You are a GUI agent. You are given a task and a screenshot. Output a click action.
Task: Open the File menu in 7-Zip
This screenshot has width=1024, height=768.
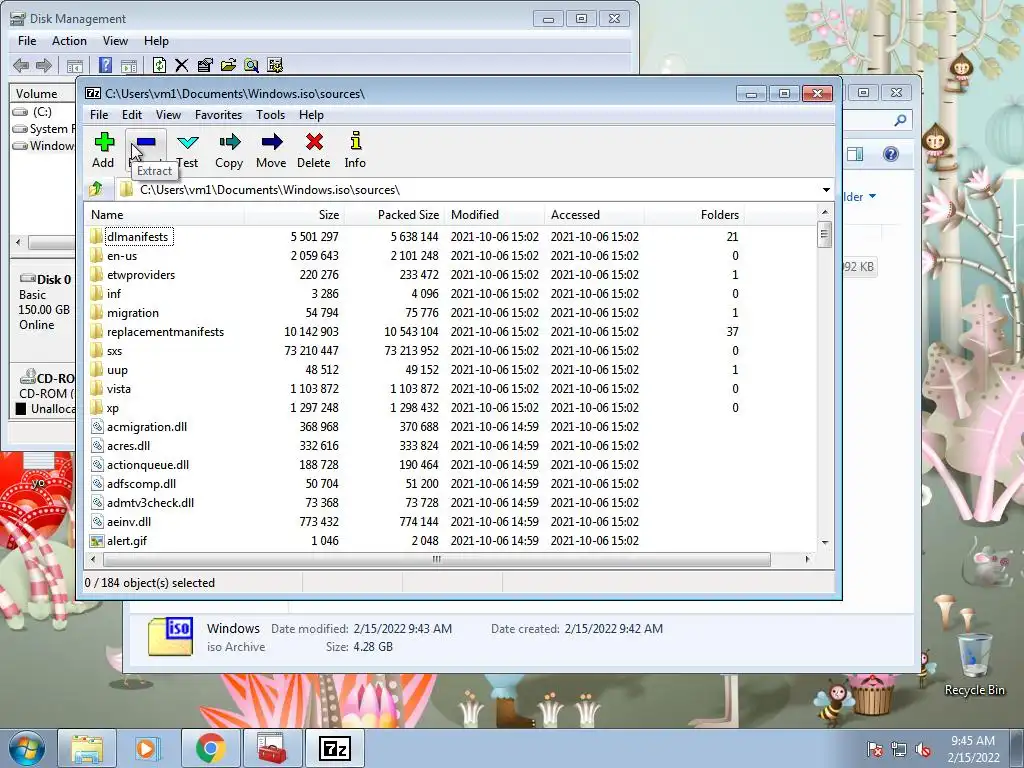point(99,115)
